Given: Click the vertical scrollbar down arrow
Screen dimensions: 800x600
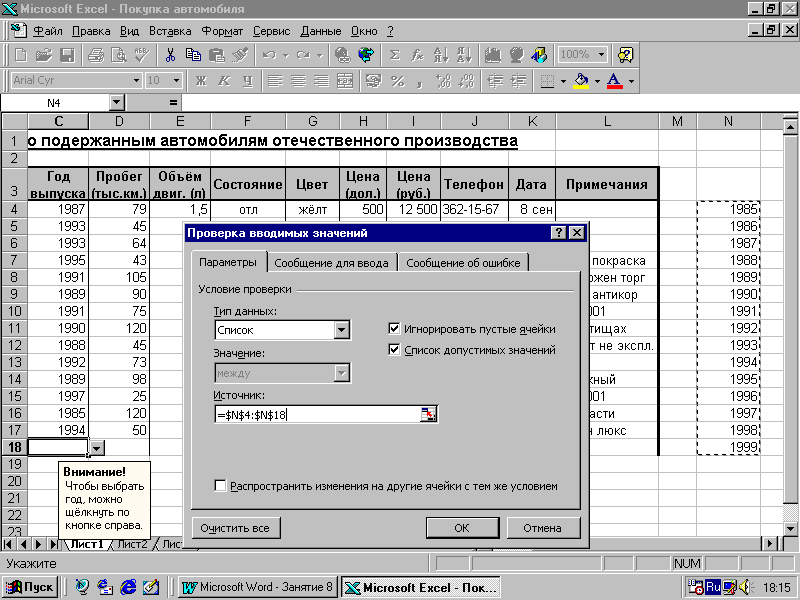Looking at the screenshot, I should [x=790, y=528].
